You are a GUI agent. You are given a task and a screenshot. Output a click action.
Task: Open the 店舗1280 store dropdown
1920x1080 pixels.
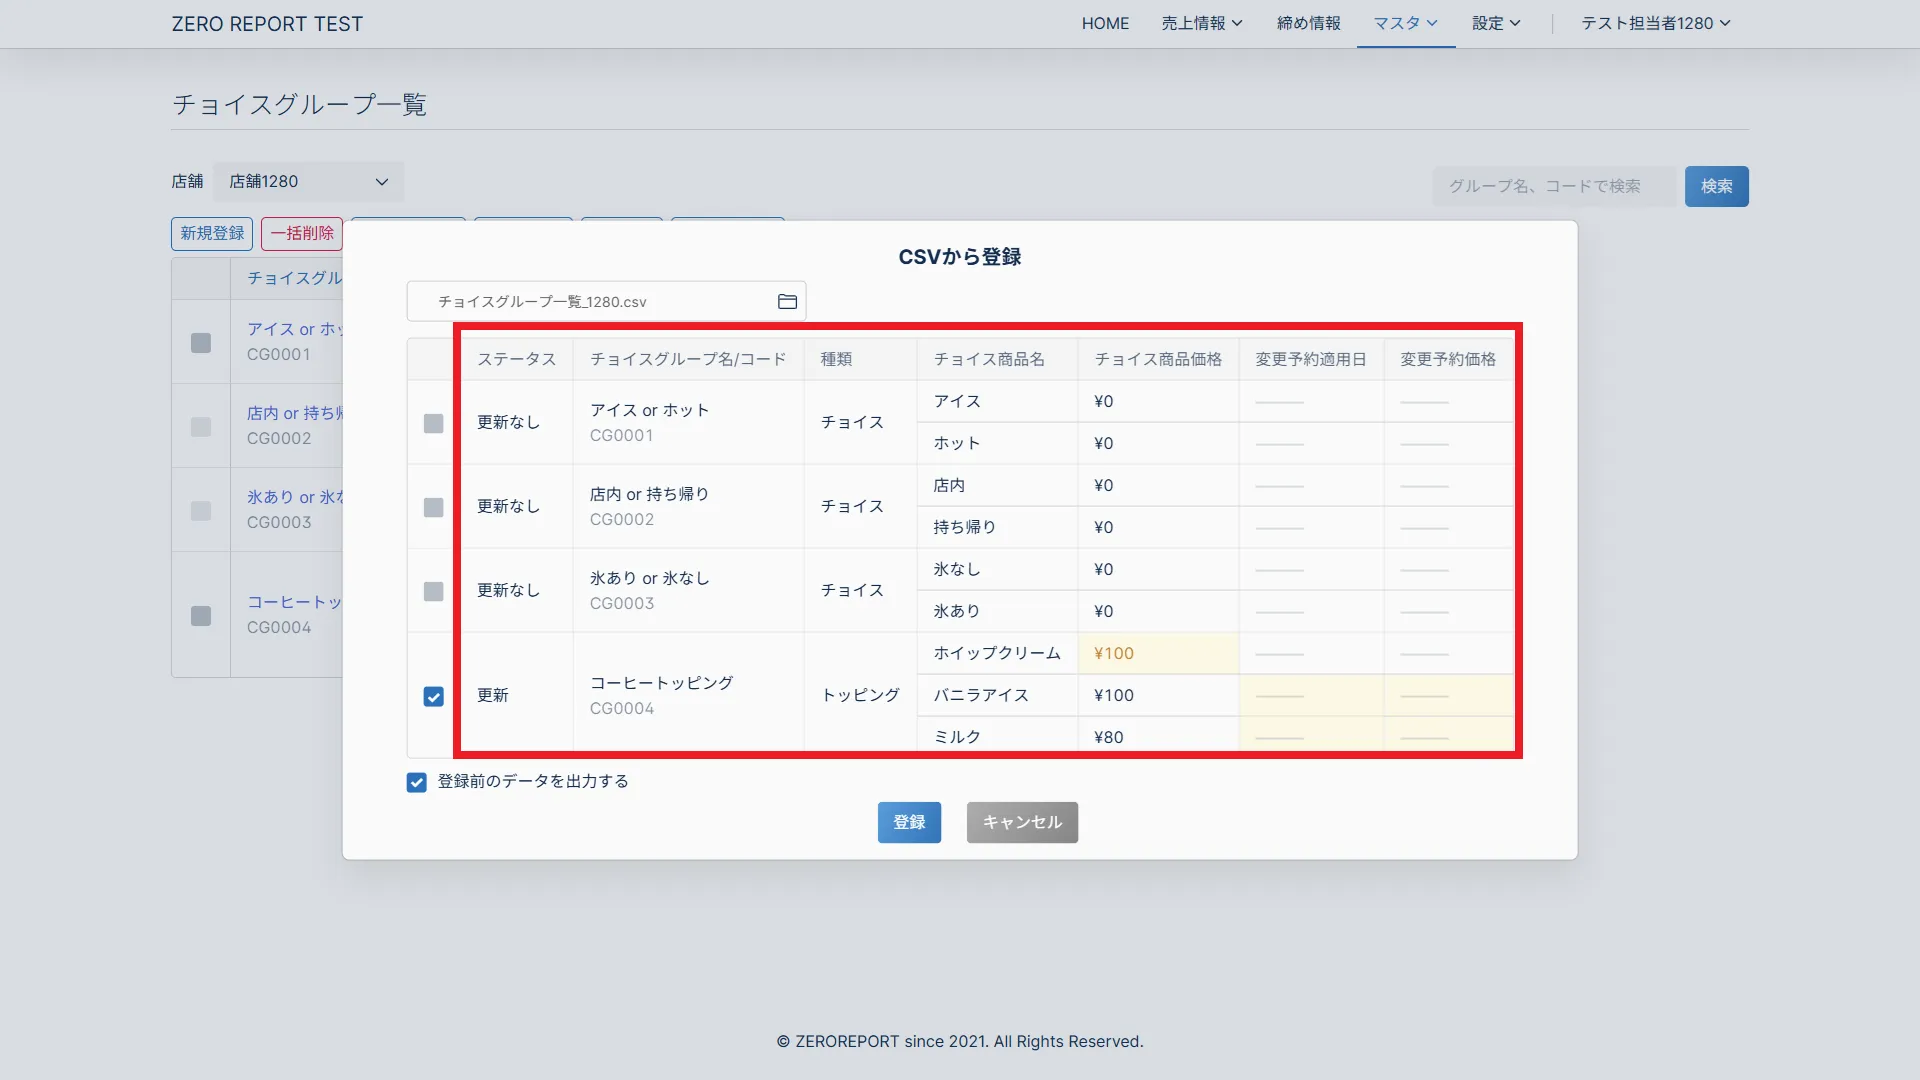[x=308, y=182]
